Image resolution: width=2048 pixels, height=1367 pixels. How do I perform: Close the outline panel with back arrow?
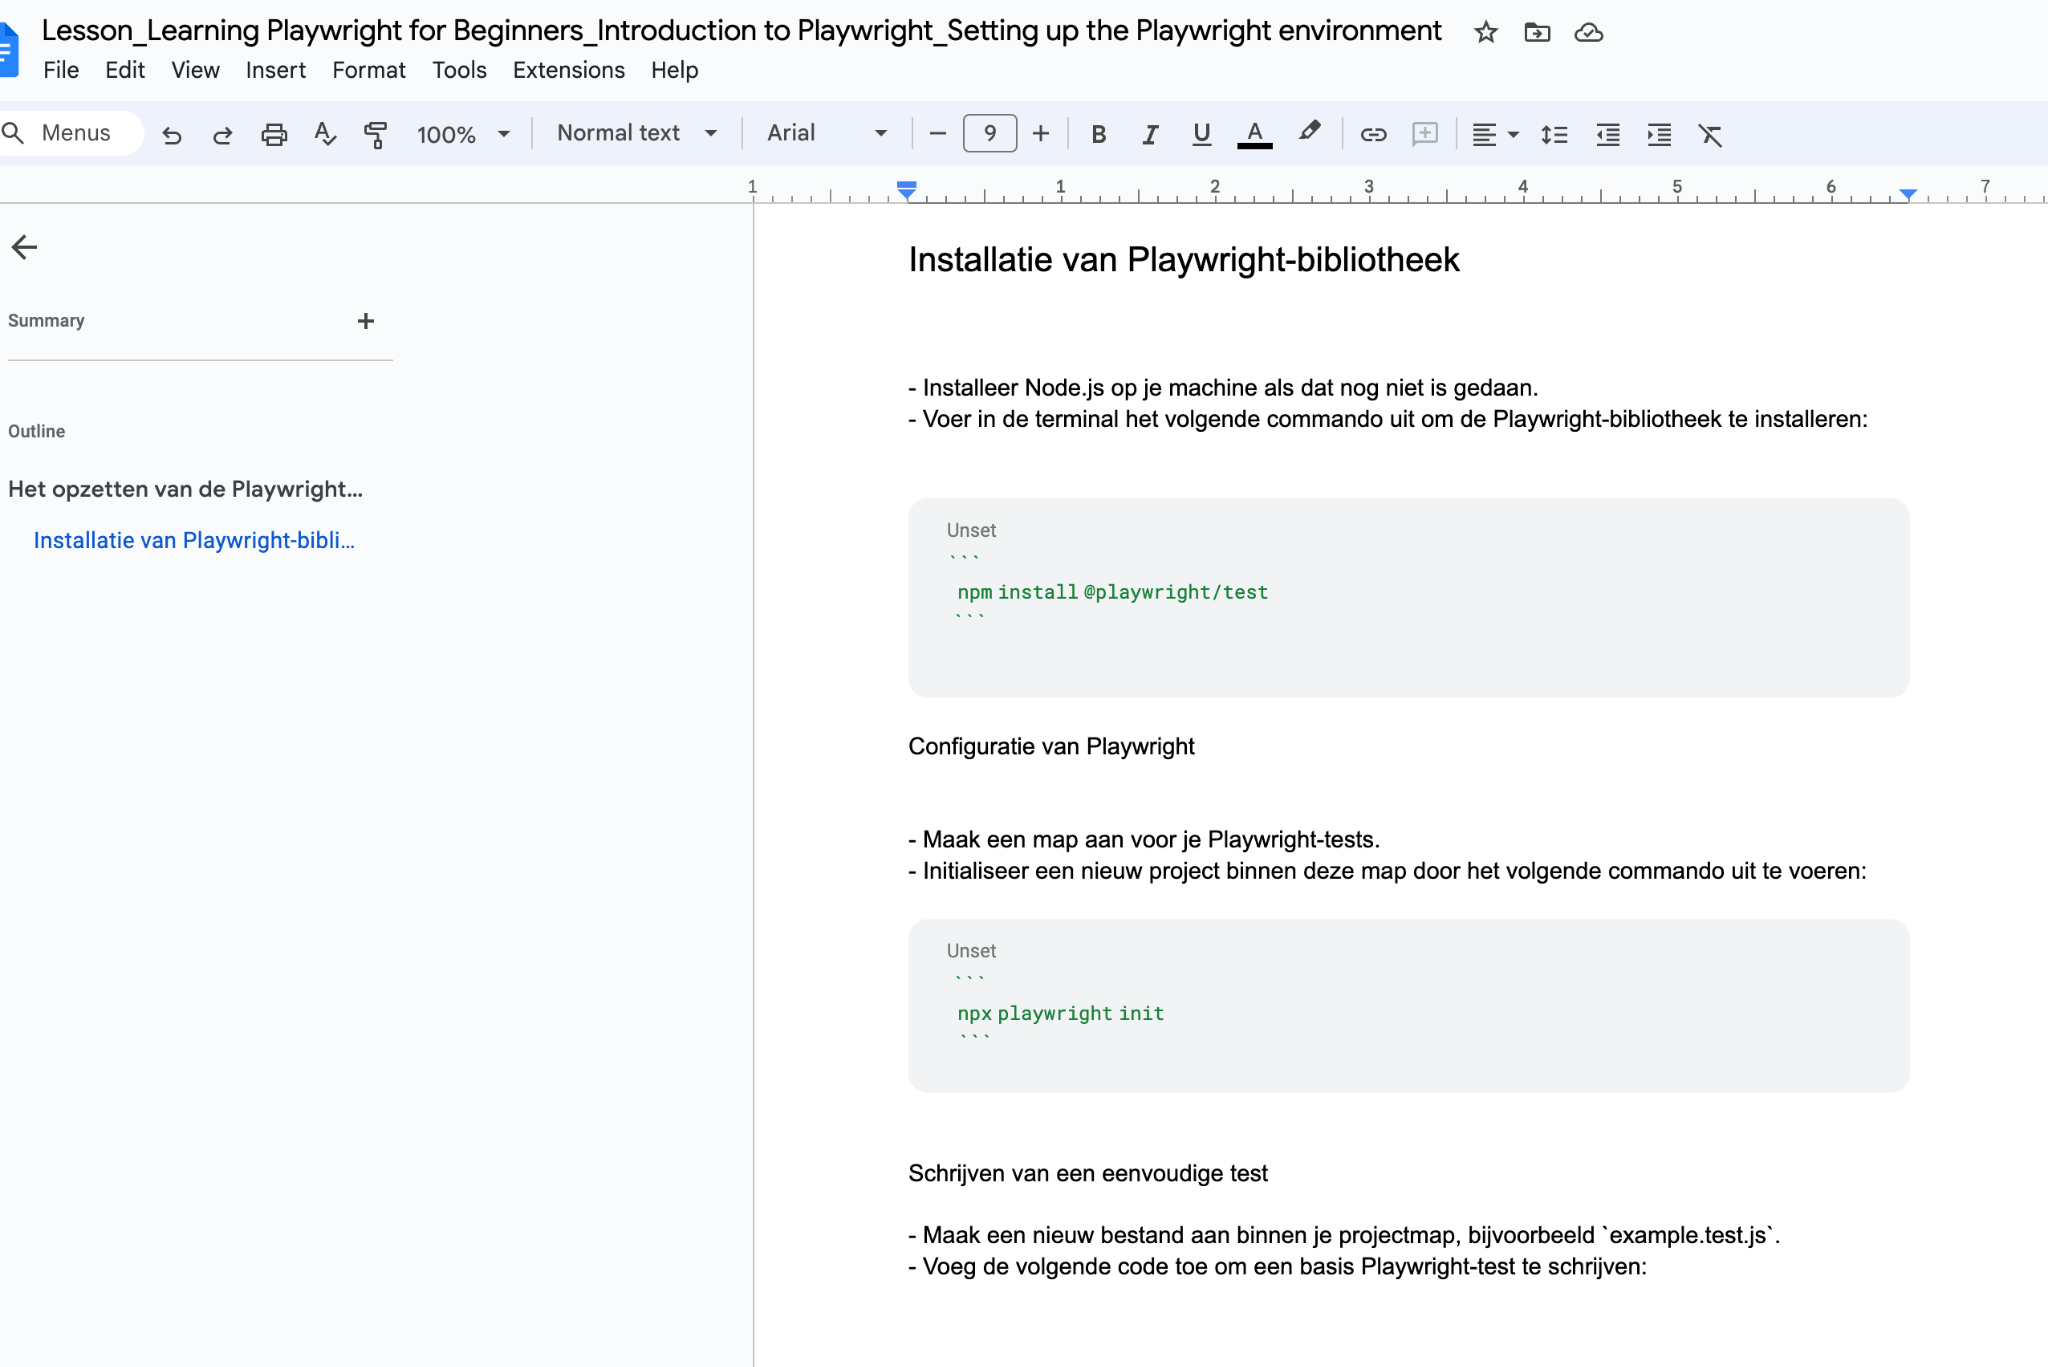(24, 247)
